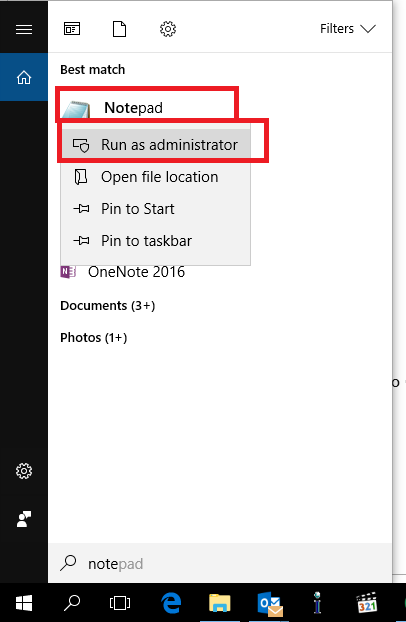
Task: Filter results by Apps icon
Action: [72, 29]
